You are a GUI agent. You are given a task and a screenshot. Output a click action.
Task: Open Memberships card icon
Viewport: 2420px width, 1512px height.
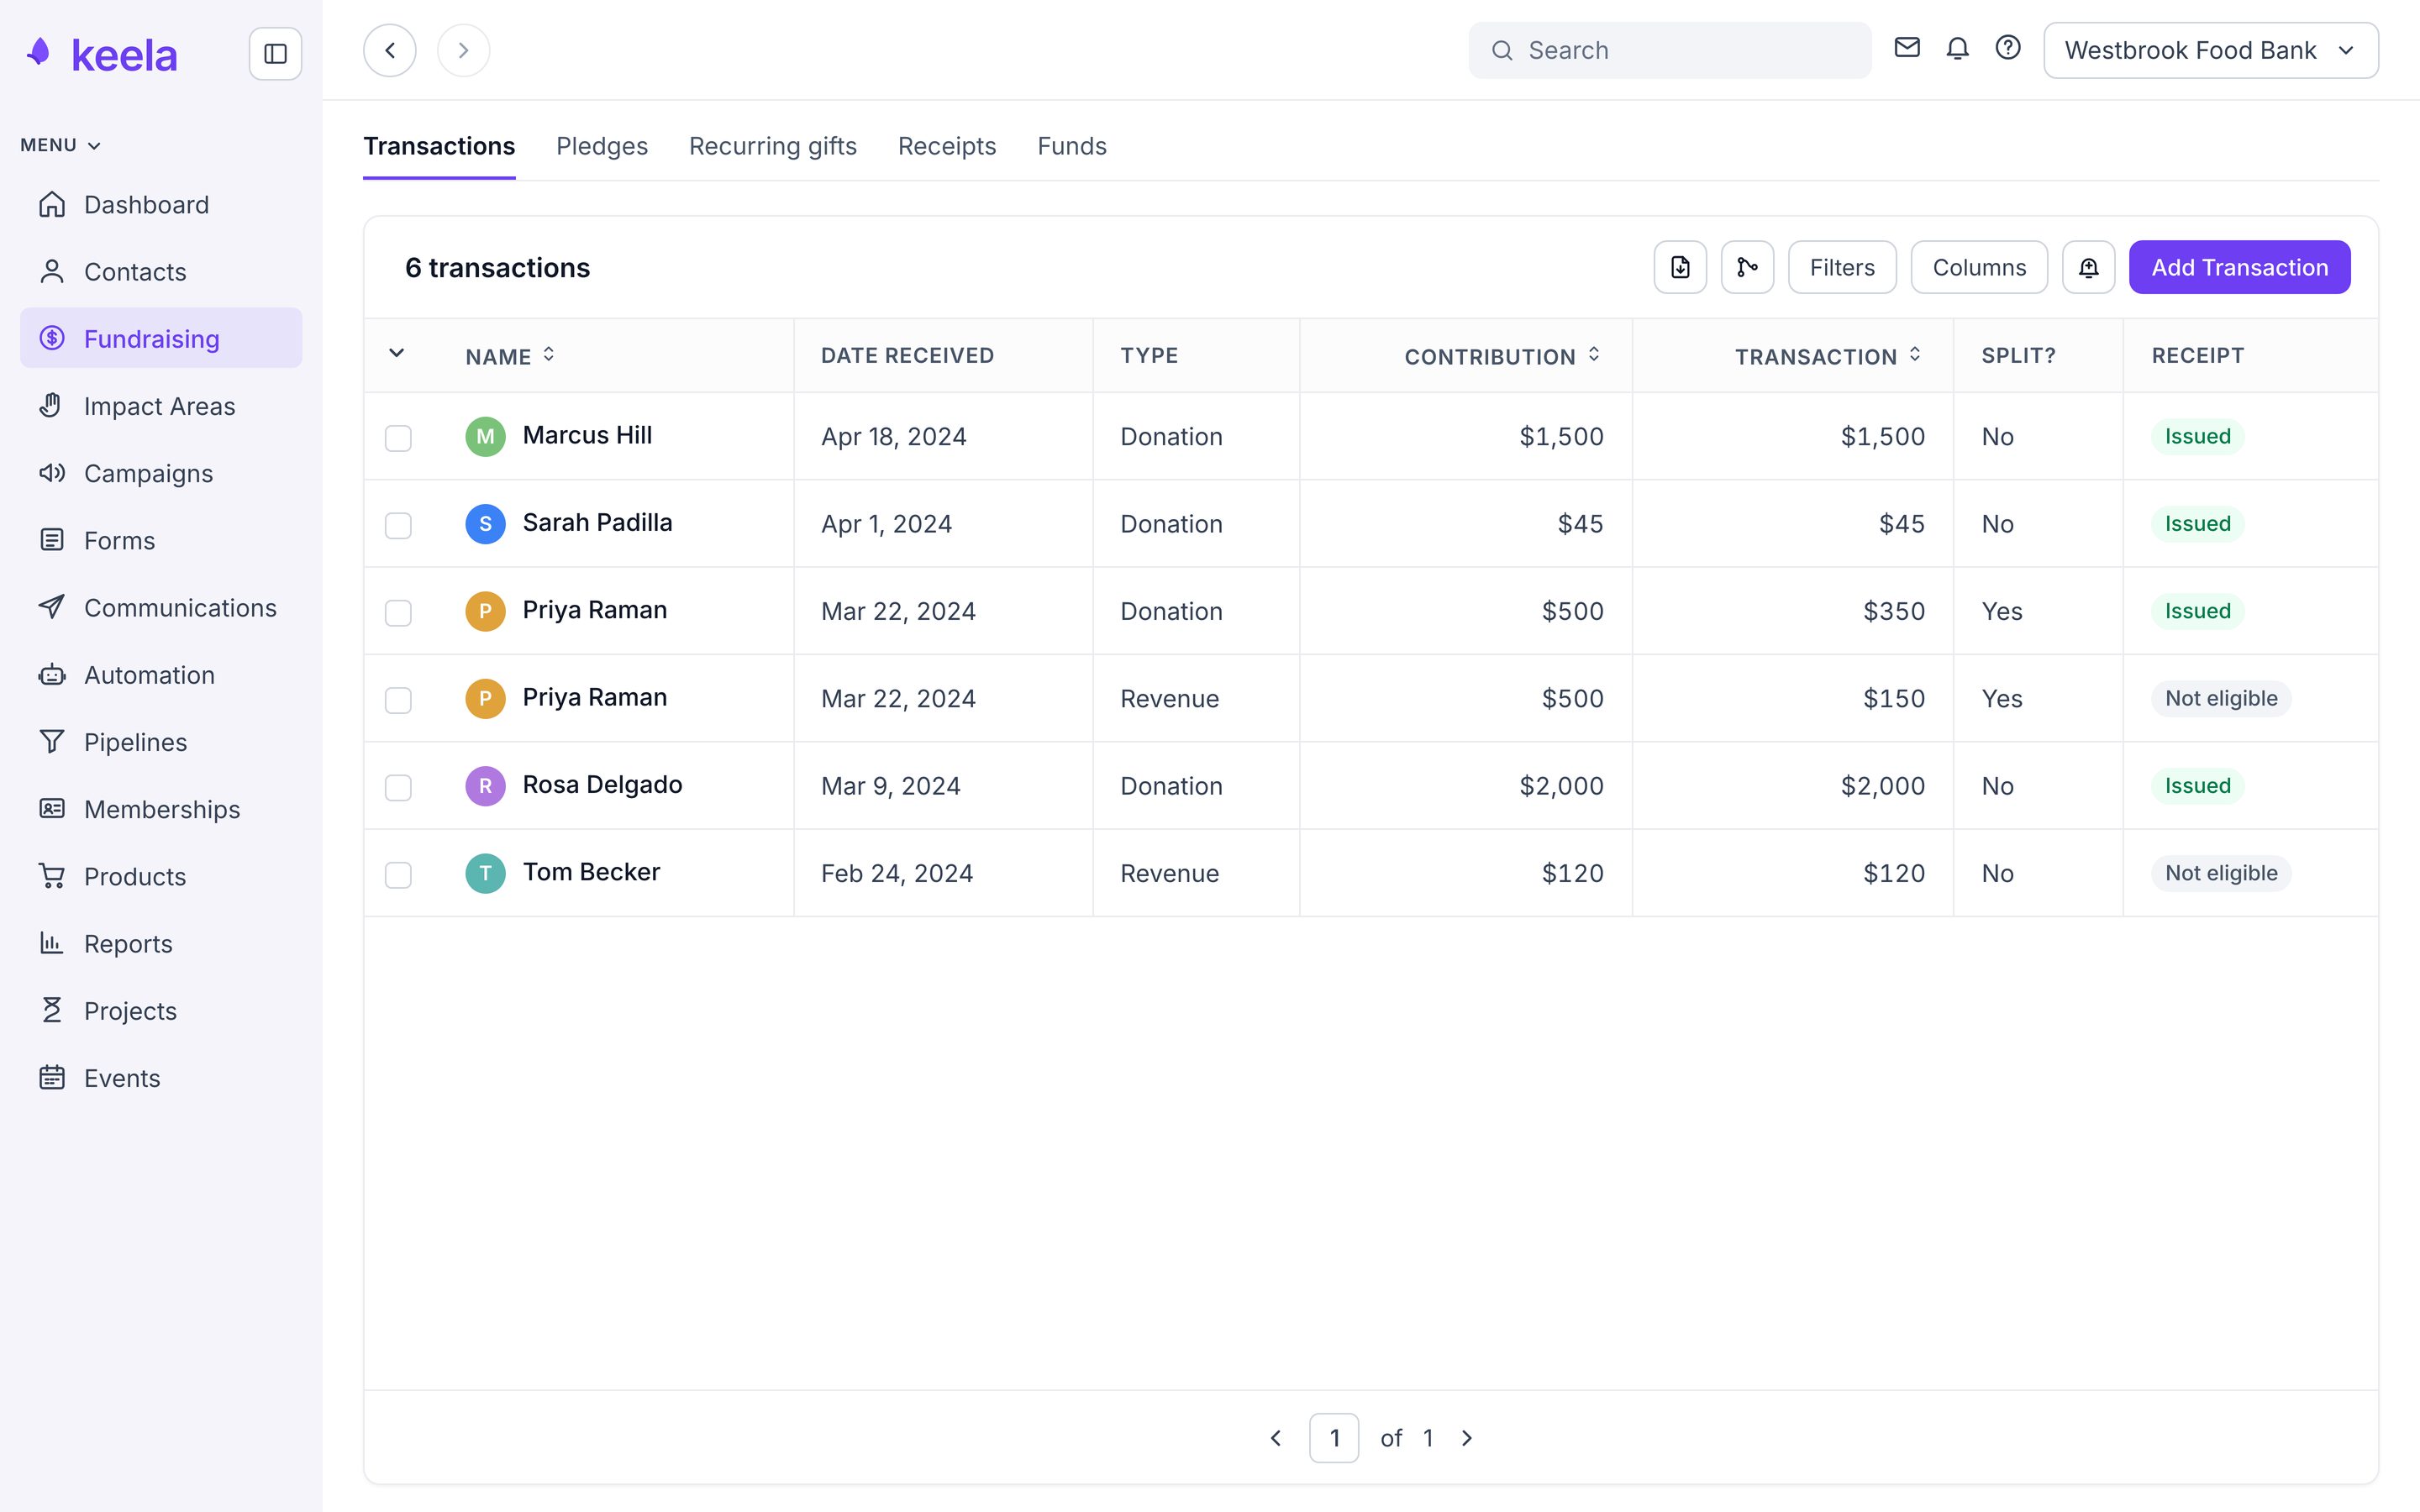52,808
